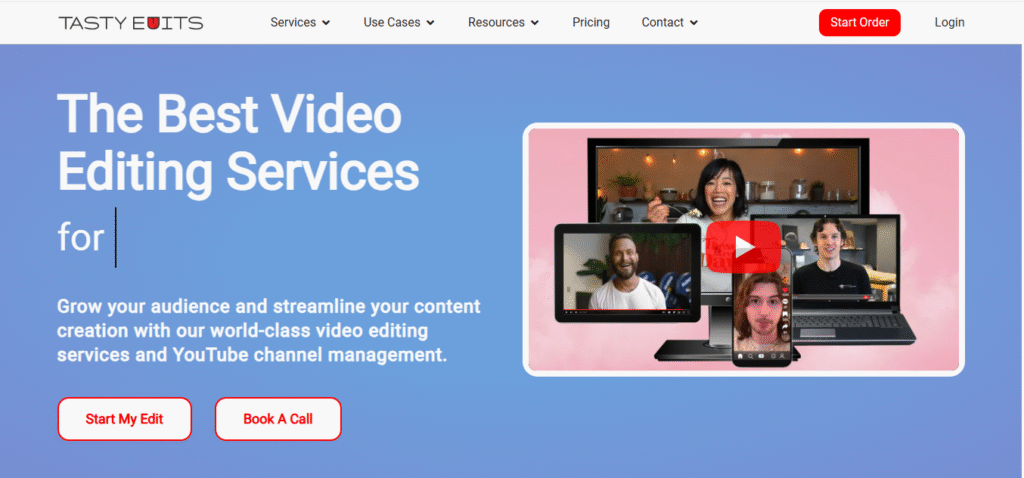Click the headline "The Best Video Editing Services"
This screenshot has width=1024, height=478.
point(238,143)
